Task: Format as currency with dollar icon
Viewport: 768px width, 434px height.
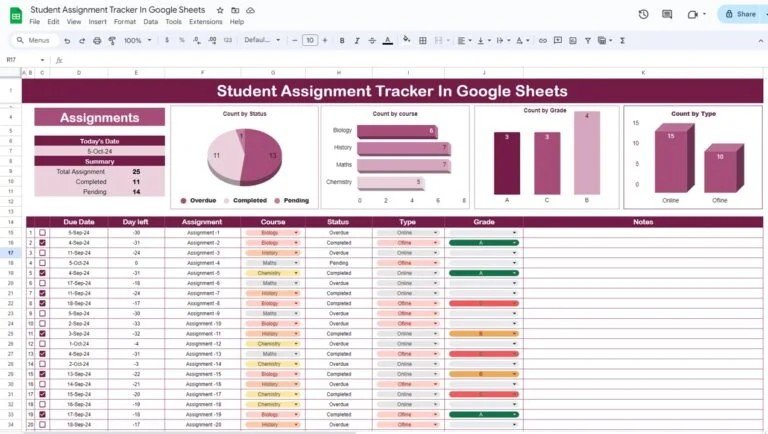Action: point(167,40)
